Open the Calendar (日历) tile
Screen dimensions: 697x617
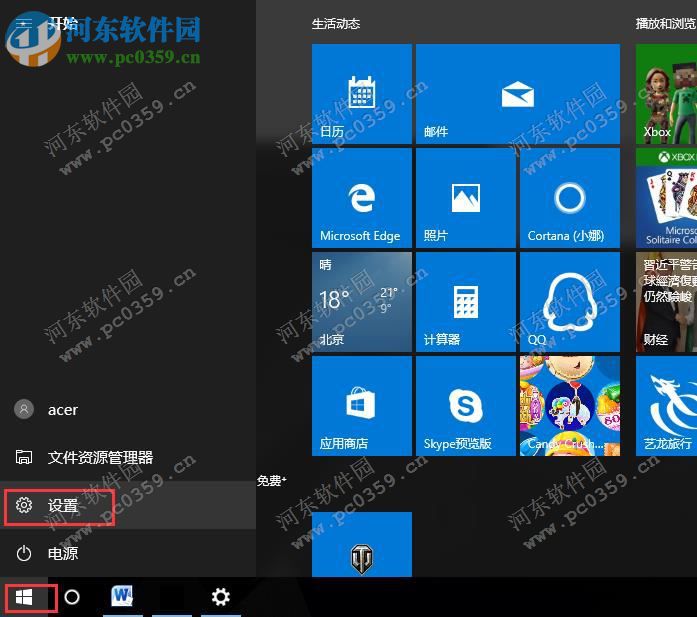tap(362, 94)
